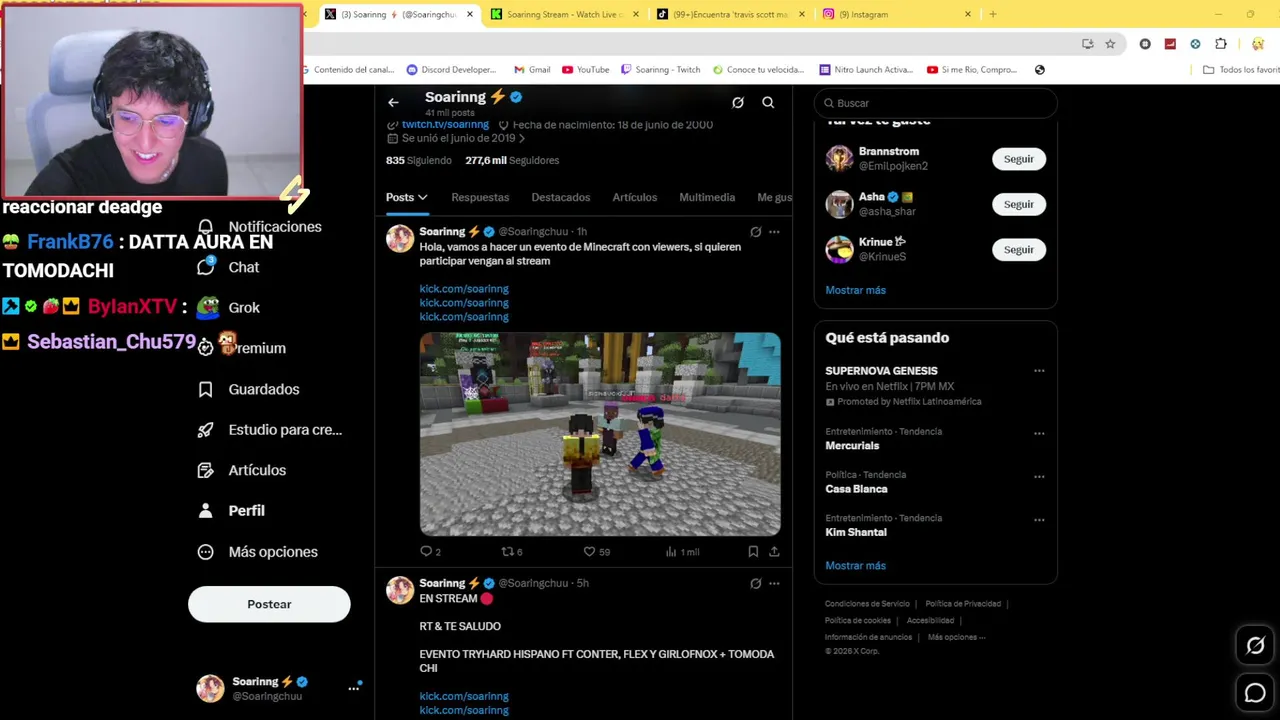Click Grok icon on EN STREAM post
1280x720 pixels.
[756, 583]
